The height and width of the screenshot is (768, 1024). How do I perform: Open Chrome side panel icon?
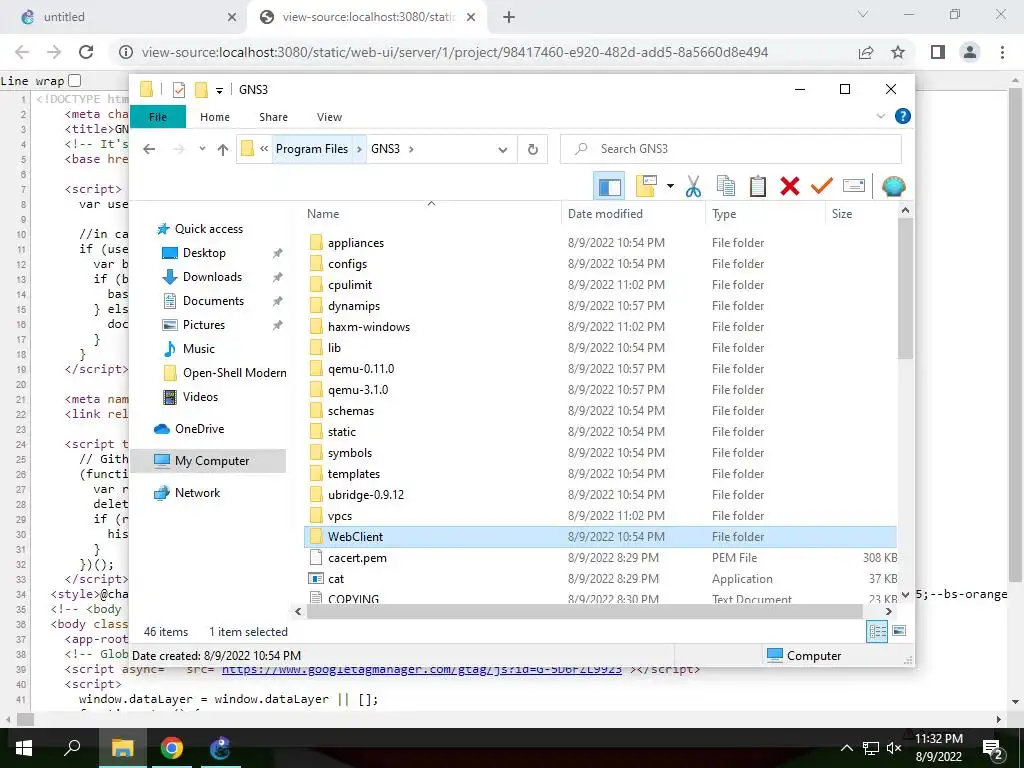(x=938, y=52)
